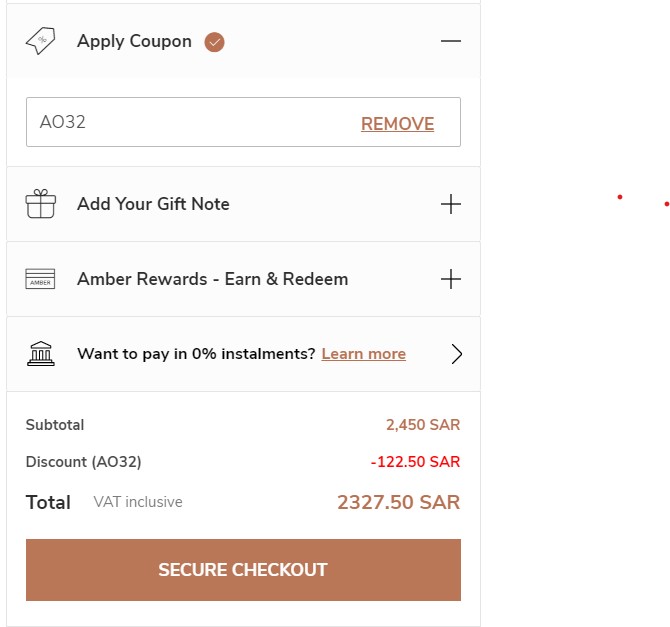Click the Amber rewards card icon
Image resolution: width=670 pixels, height=627 pixels.
41,279
